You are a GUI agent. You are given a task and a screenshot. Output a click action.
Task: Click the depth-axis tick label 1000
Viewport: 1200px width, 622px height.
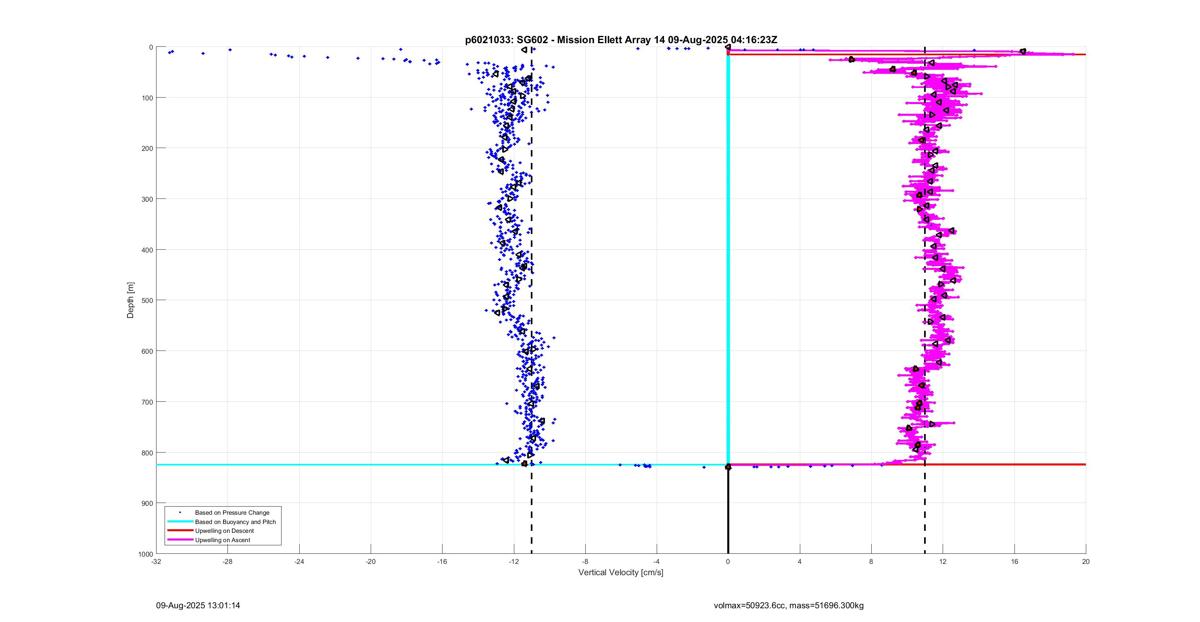(144, 554)
